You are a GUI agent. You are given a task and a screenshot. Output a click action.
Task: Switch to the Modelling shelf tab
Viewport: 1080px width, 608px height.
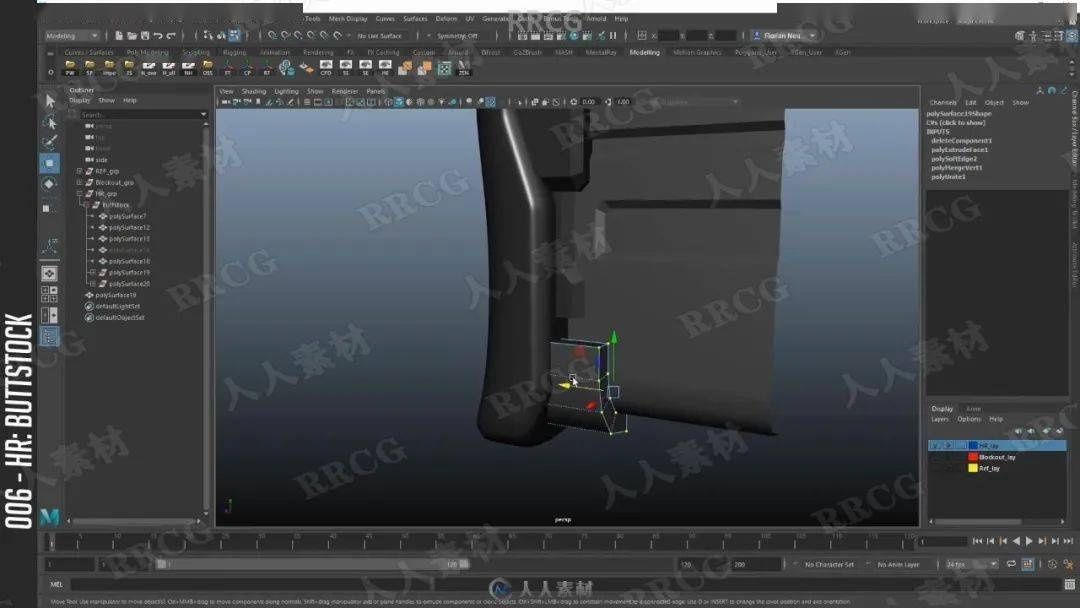pyautogui.click(x=645, y=52)
